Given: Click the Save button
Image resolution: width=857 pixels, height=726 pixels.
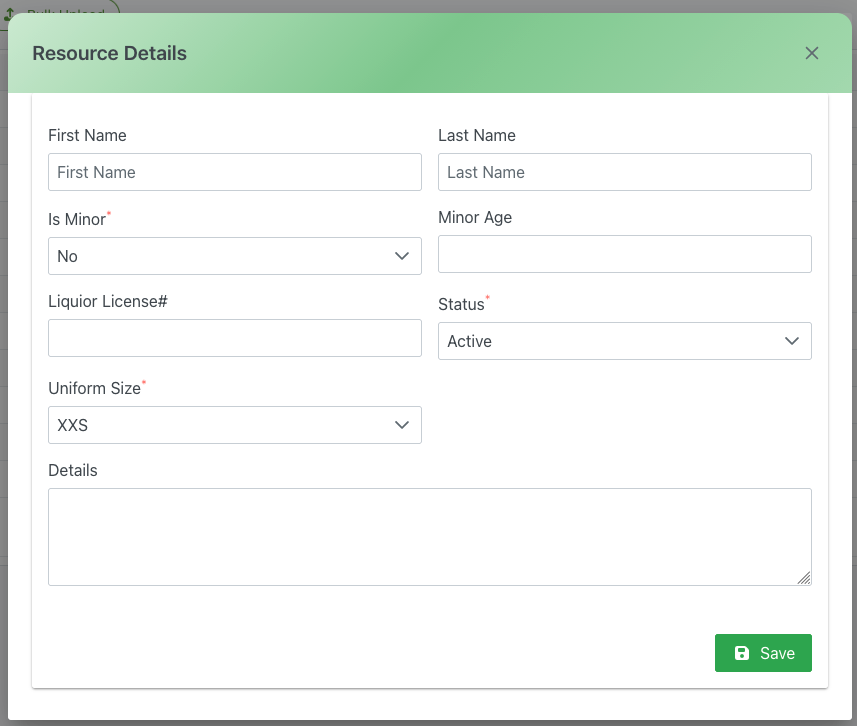Looking at the screenshot, I should click(x=763, y=652).
